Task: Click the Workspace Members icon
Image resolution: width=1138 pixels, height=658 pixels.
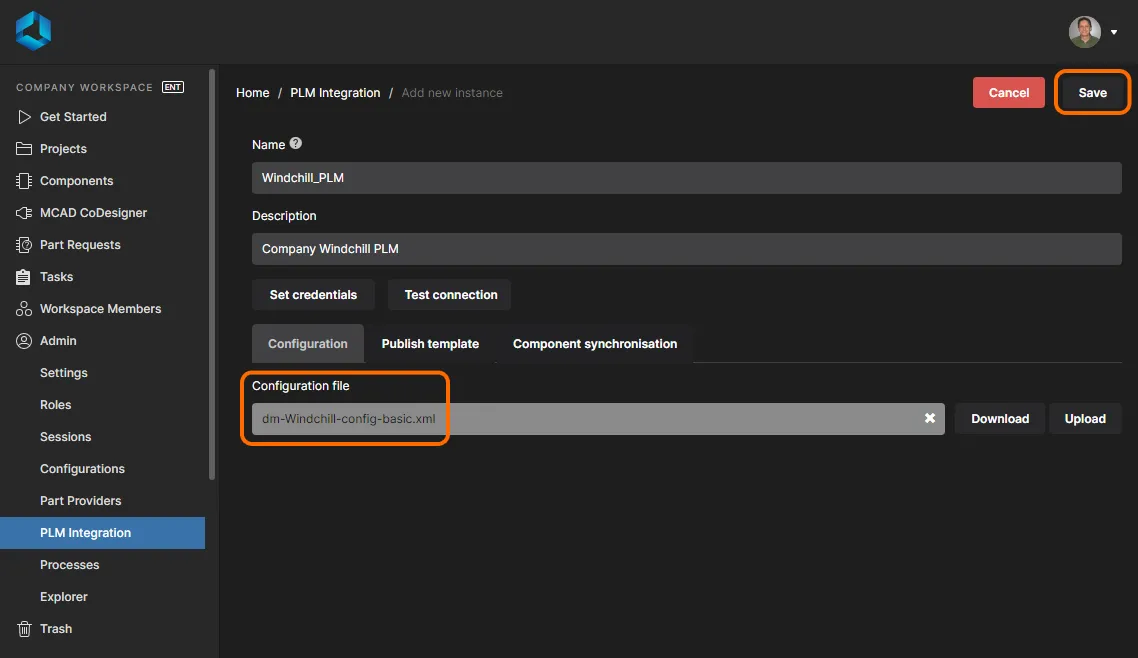Action: click(x=24, y=309)
